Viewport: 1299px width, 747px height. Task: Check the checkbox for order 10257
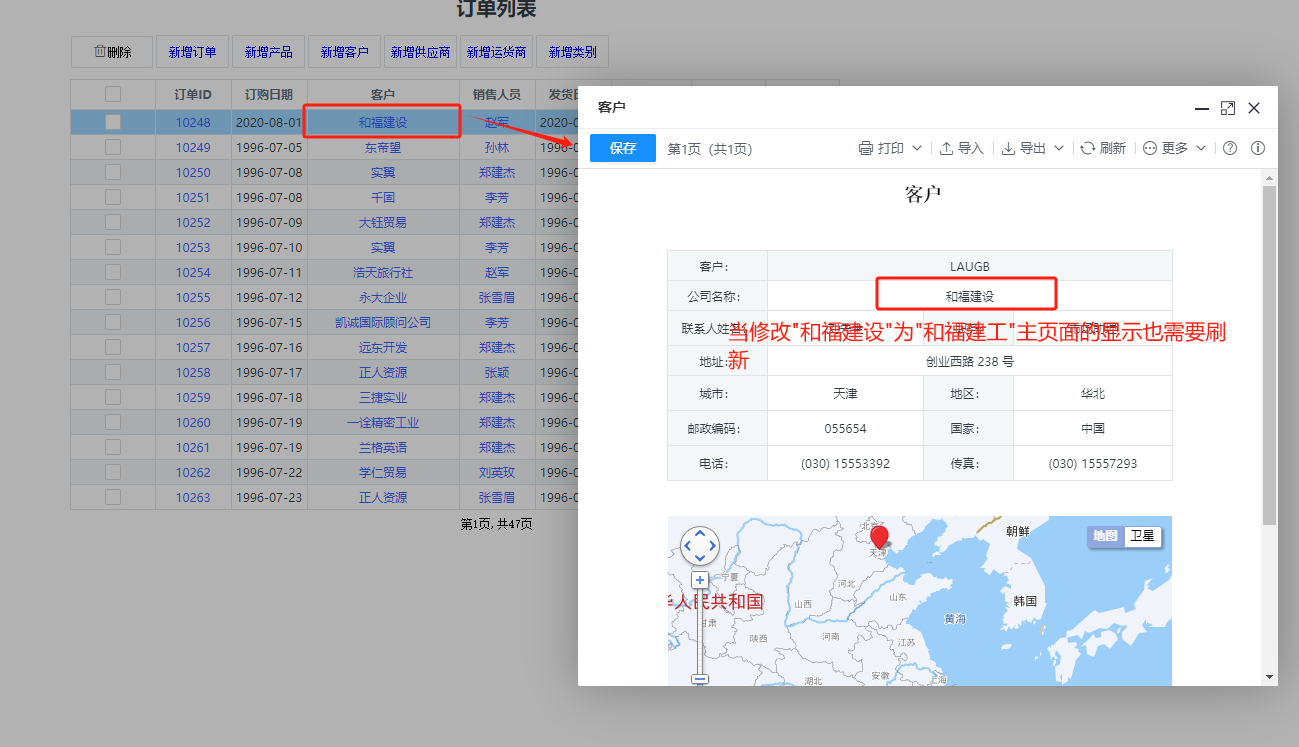tap(113, 347)
